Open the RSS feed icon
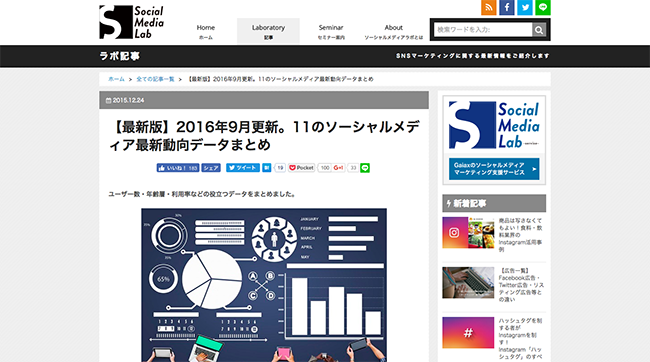 click(489, 7)
